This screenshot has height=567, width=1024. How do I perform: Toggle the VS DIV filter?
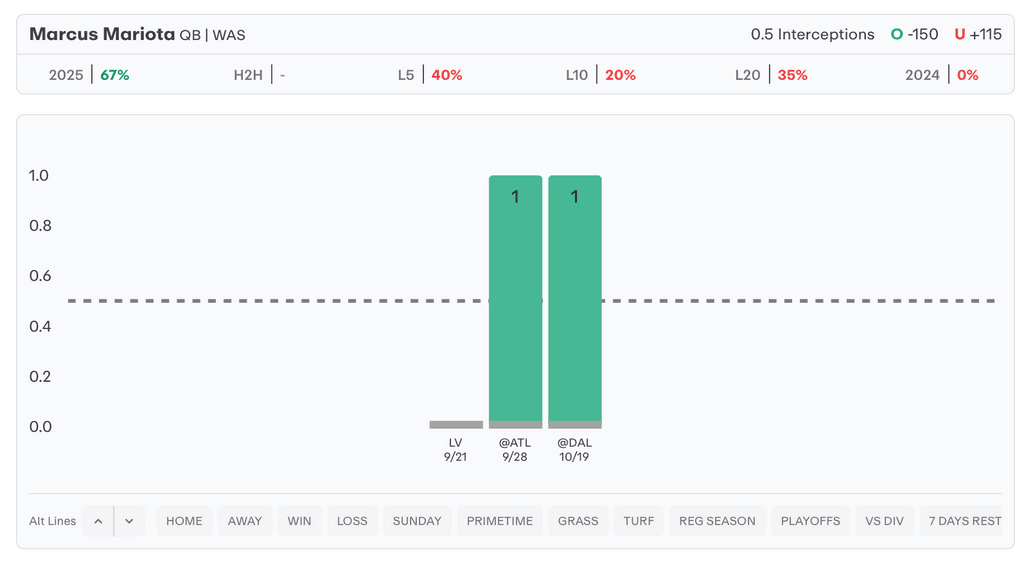pyautogui.click(x=884, y=521)
